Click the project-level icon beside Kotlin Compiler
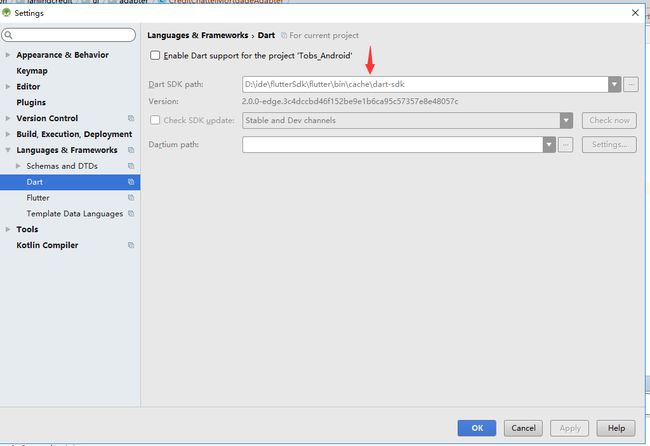The image size is (650, 446). click(x=131, y=245)
